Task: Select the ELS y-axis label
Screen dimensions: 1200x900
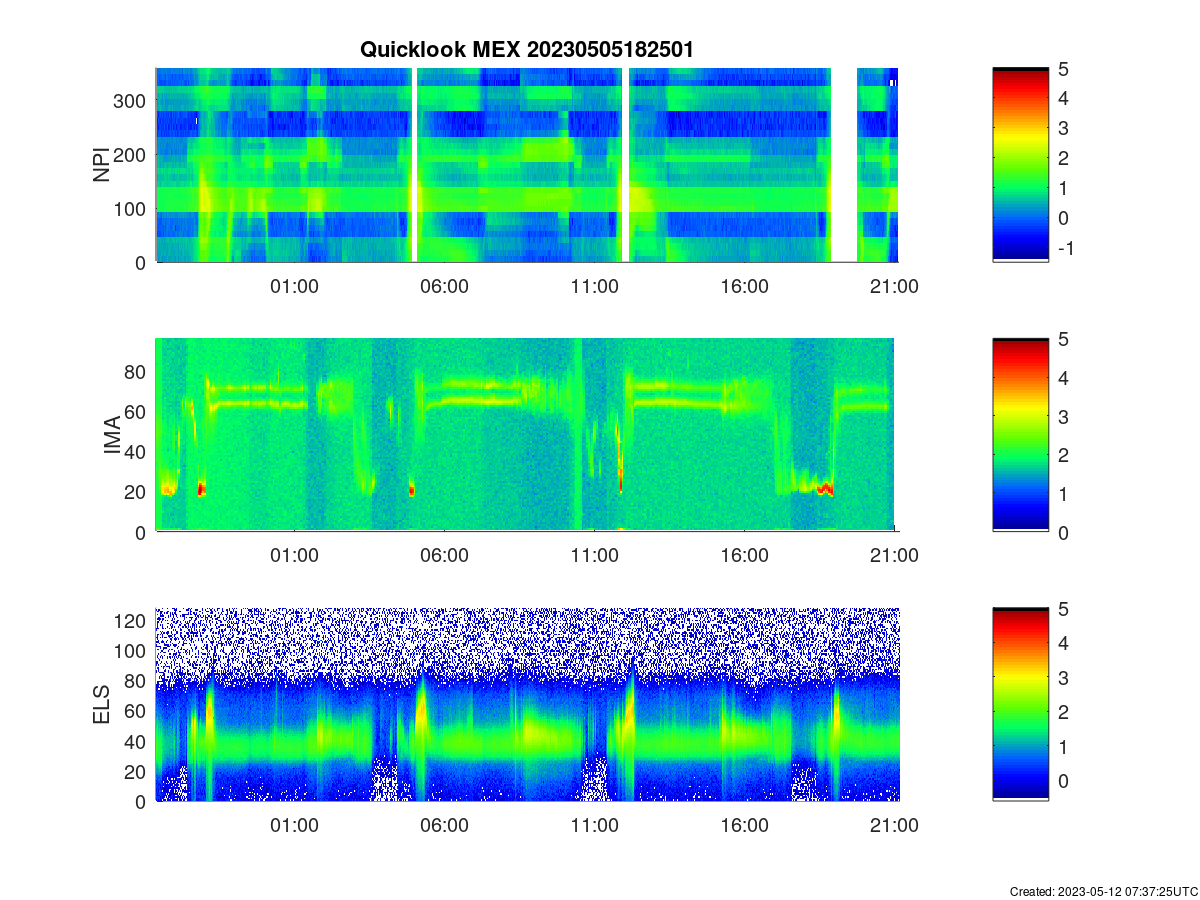Action: (x=102, y=705)
